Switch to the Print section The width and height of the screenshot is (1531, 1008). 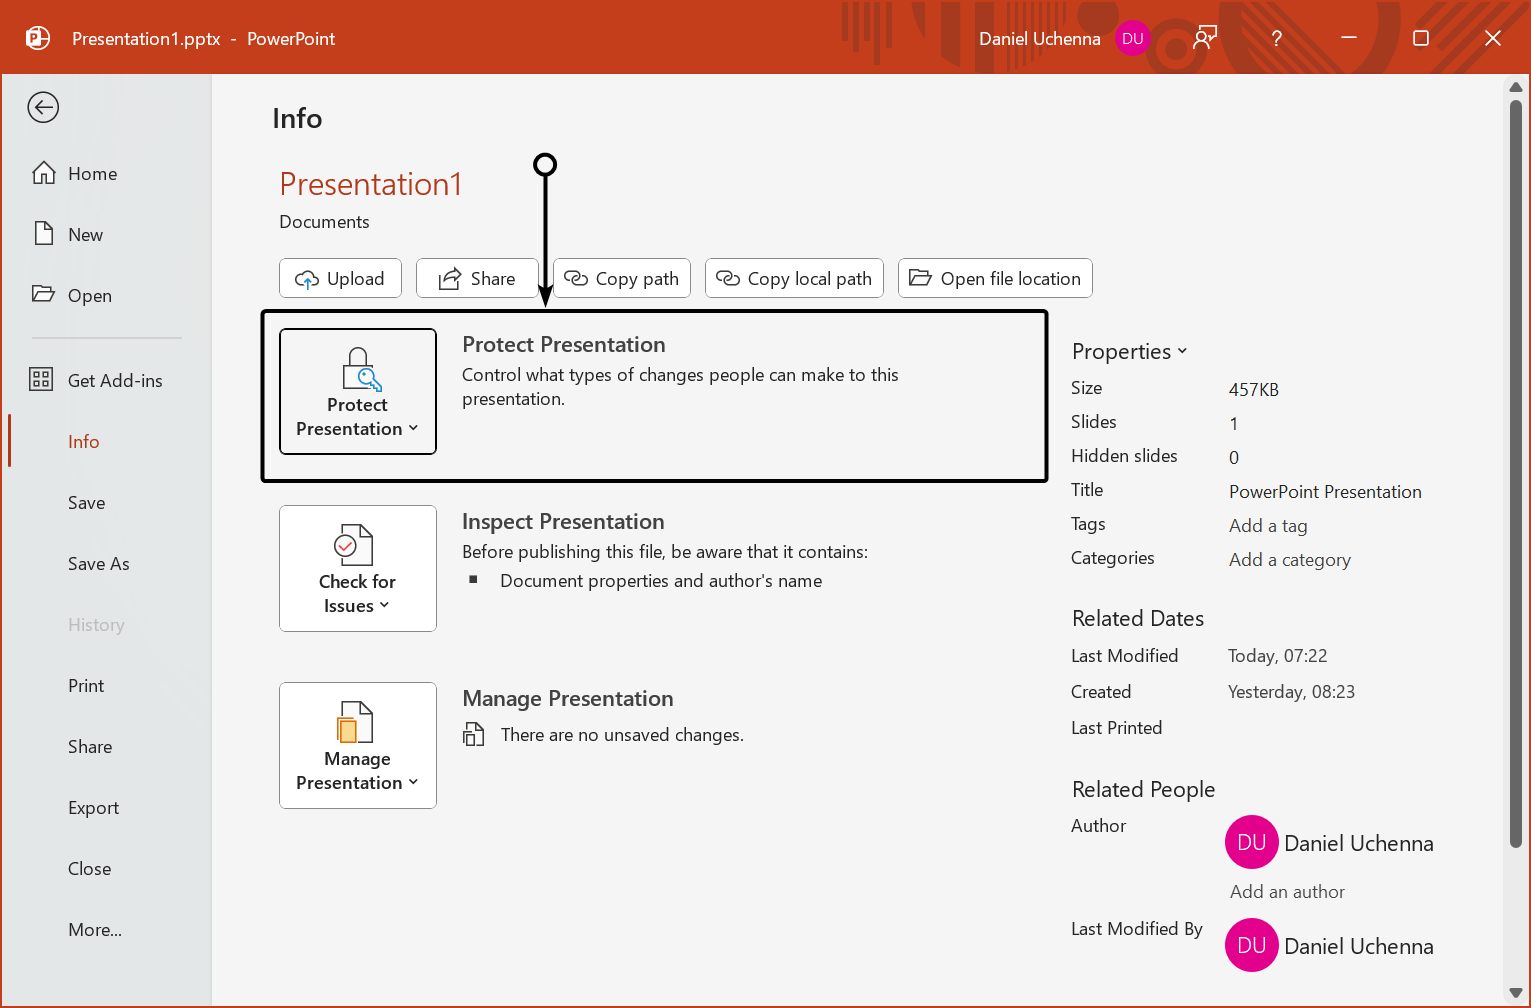[86, 685]
